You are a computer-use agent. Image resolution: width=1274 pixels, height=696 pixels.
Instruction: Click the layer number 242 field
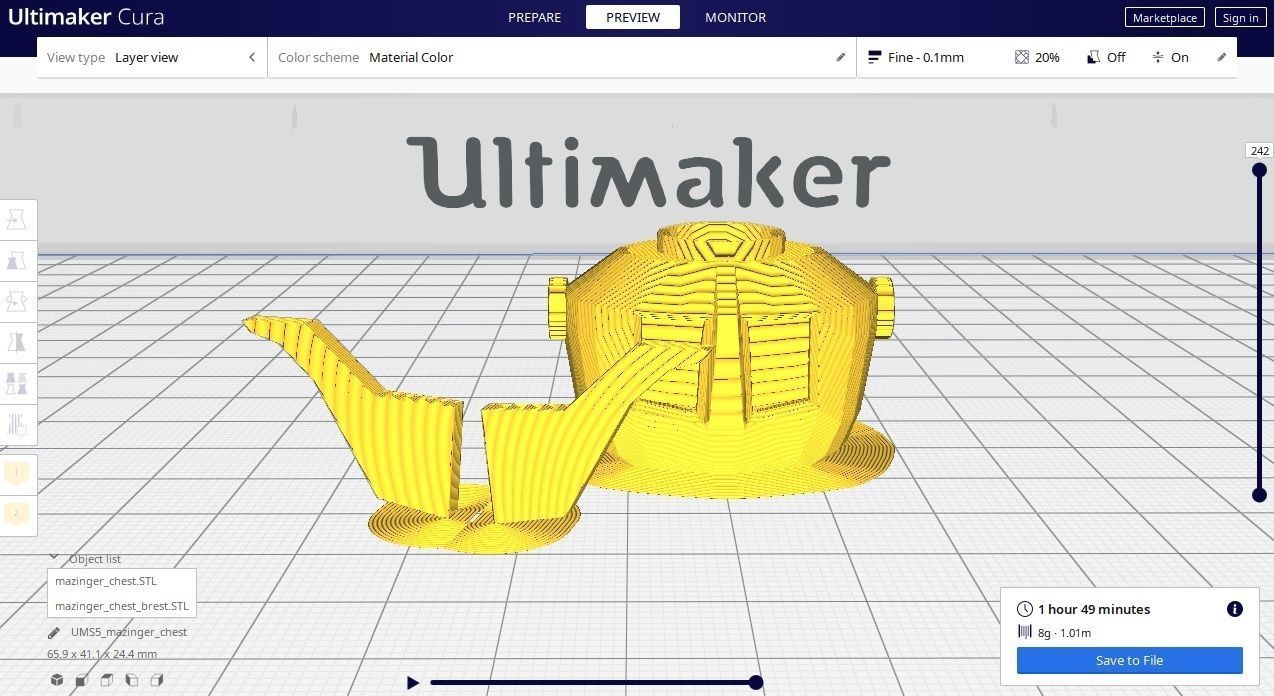click(1260, 151)
